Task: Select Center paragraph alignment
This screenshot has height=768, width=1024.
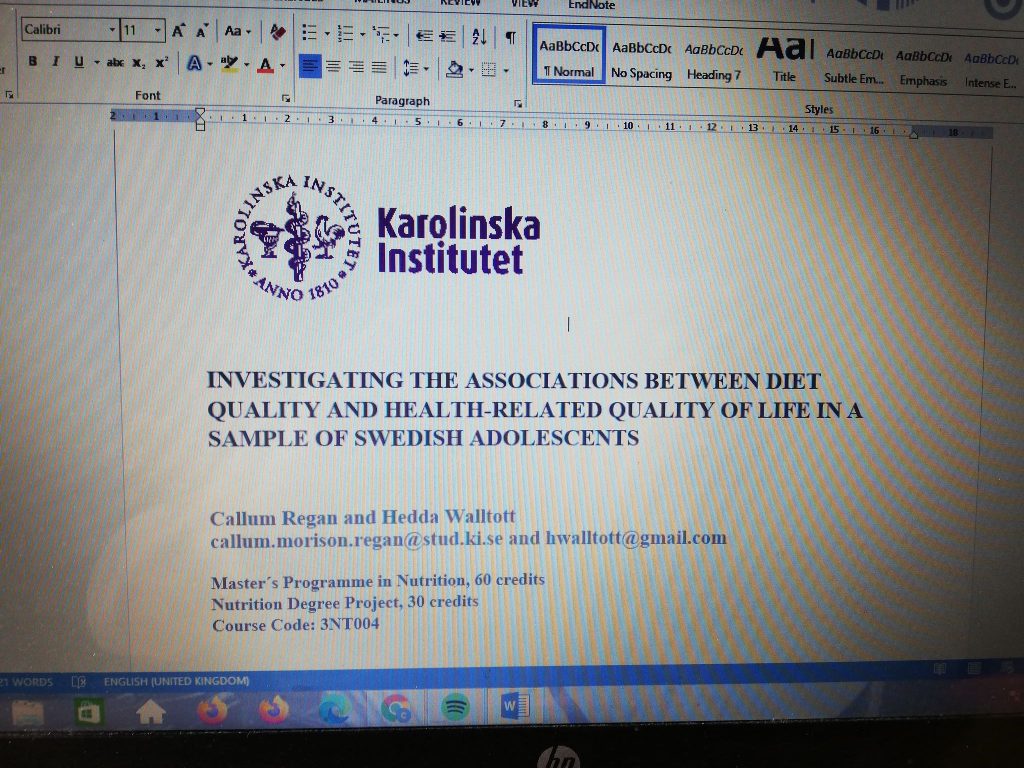Action: click(x=334, y=67)
